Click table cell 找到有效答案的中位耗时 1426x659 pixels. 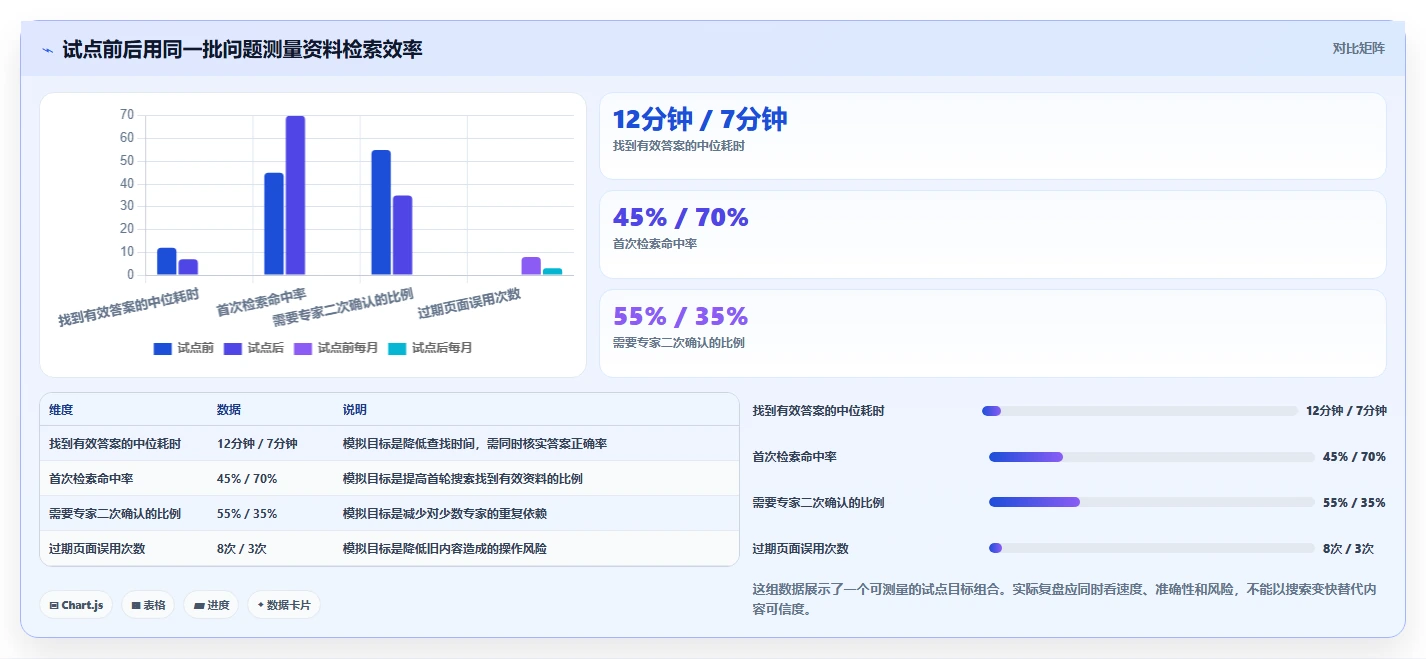pyautogui.click(x=115, y=444)
